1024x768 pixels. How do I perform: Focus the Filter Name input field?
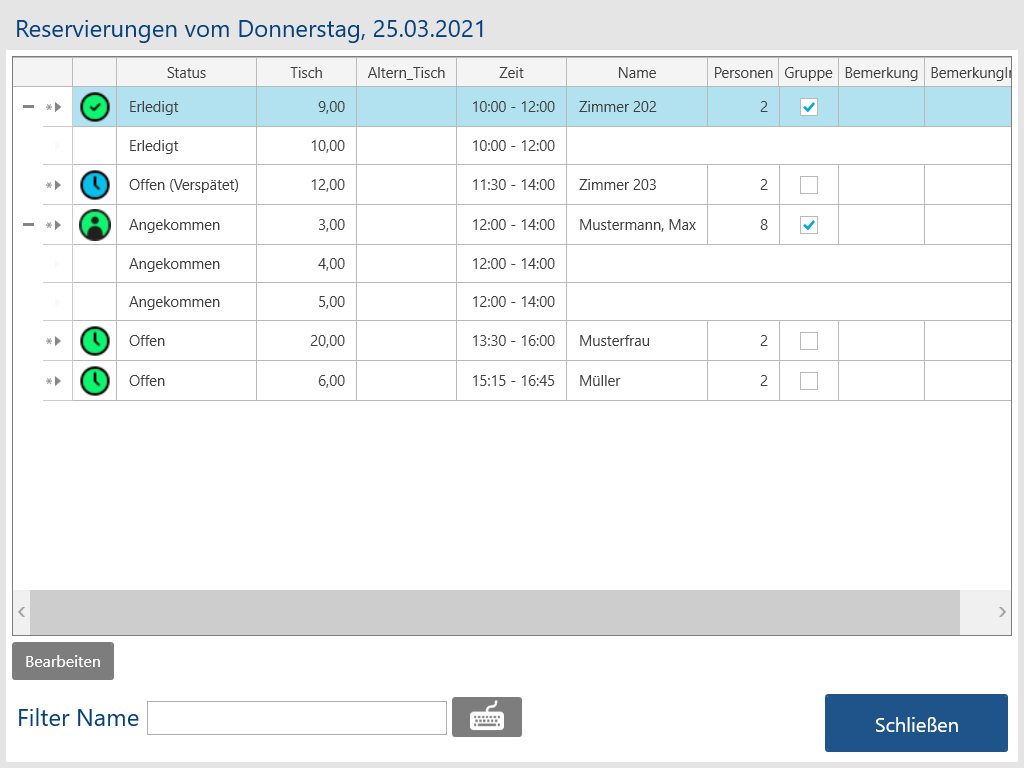[296, 718]
